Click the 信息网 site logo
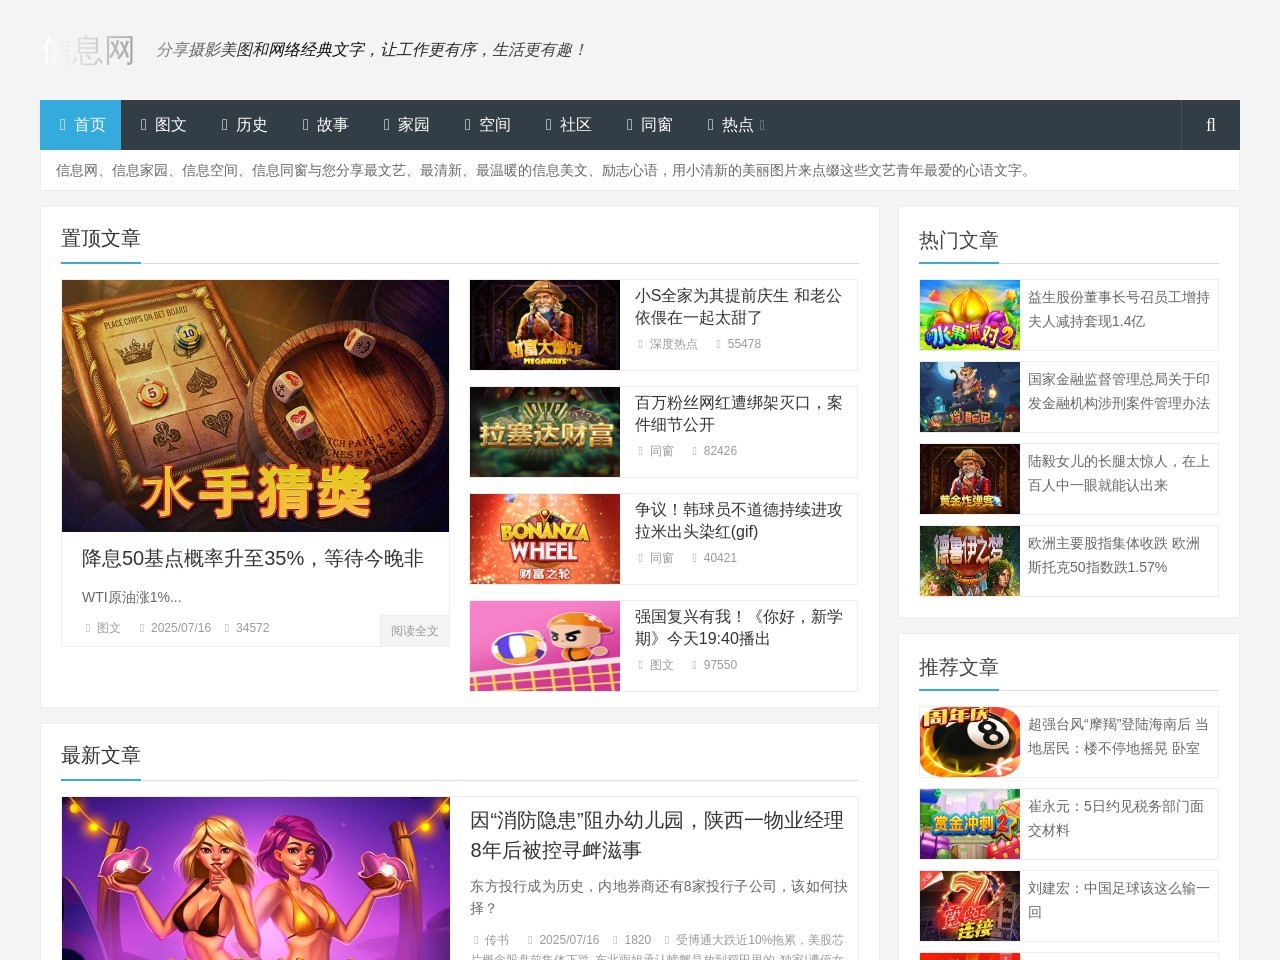 [x=88, y=50]
